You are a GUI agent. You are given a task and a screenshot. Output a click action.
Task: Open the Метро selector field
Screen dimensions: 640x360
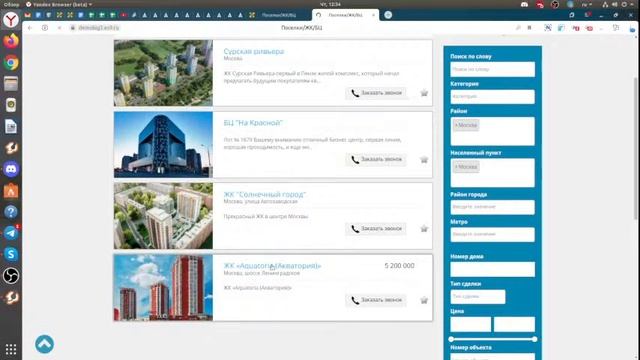click(x=492, y=234)
